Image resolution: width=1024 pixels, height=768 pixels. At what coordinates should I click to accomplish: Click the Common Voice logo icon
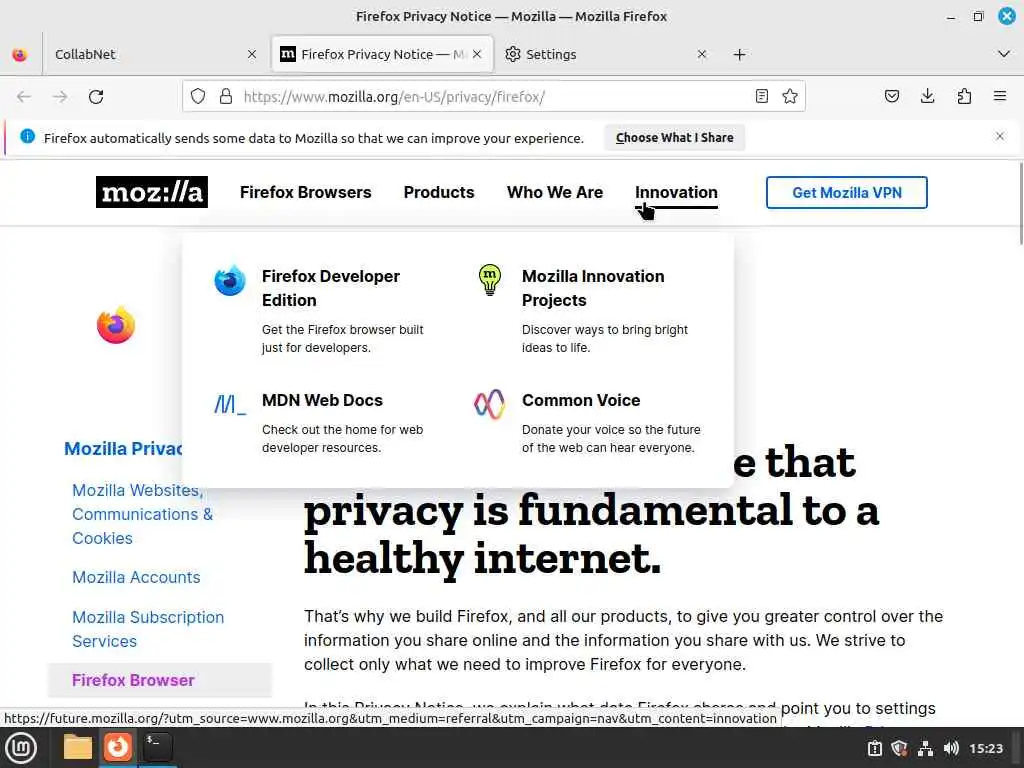coord(490,404)
